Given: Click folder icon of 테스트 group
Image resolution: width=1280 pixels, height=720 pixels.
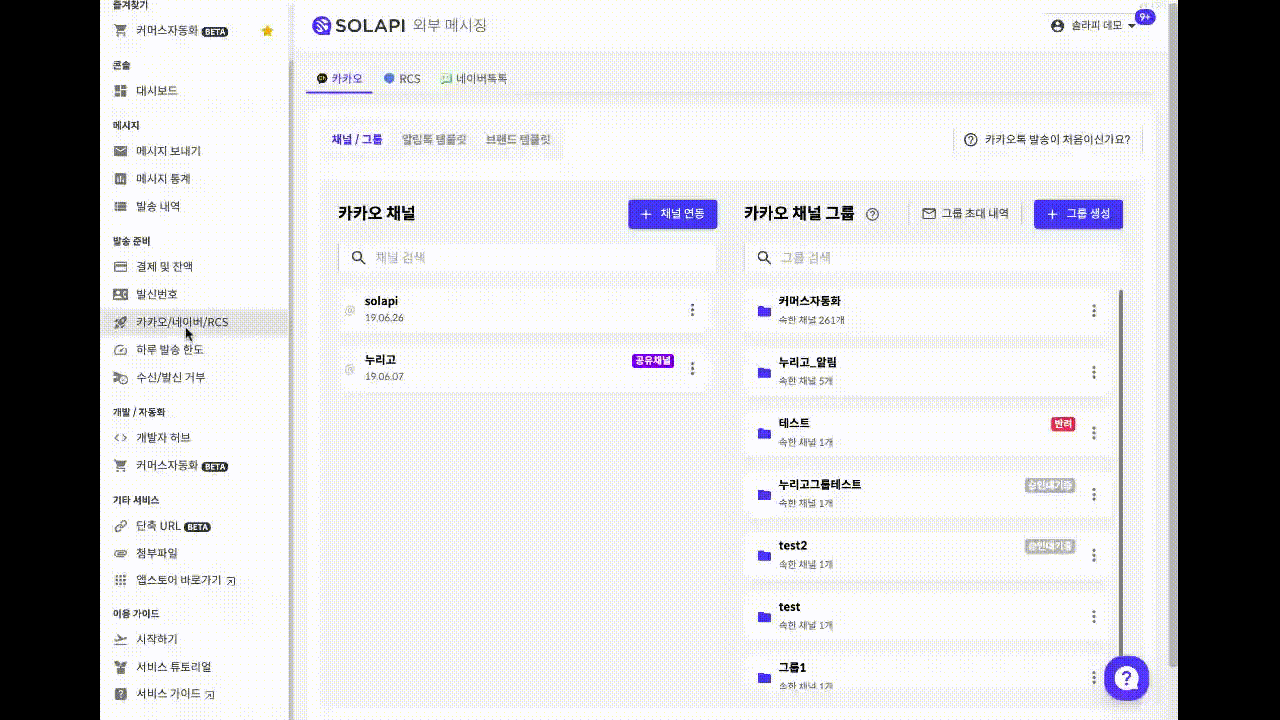Looking at the screenshot, I should coord(764,434).
